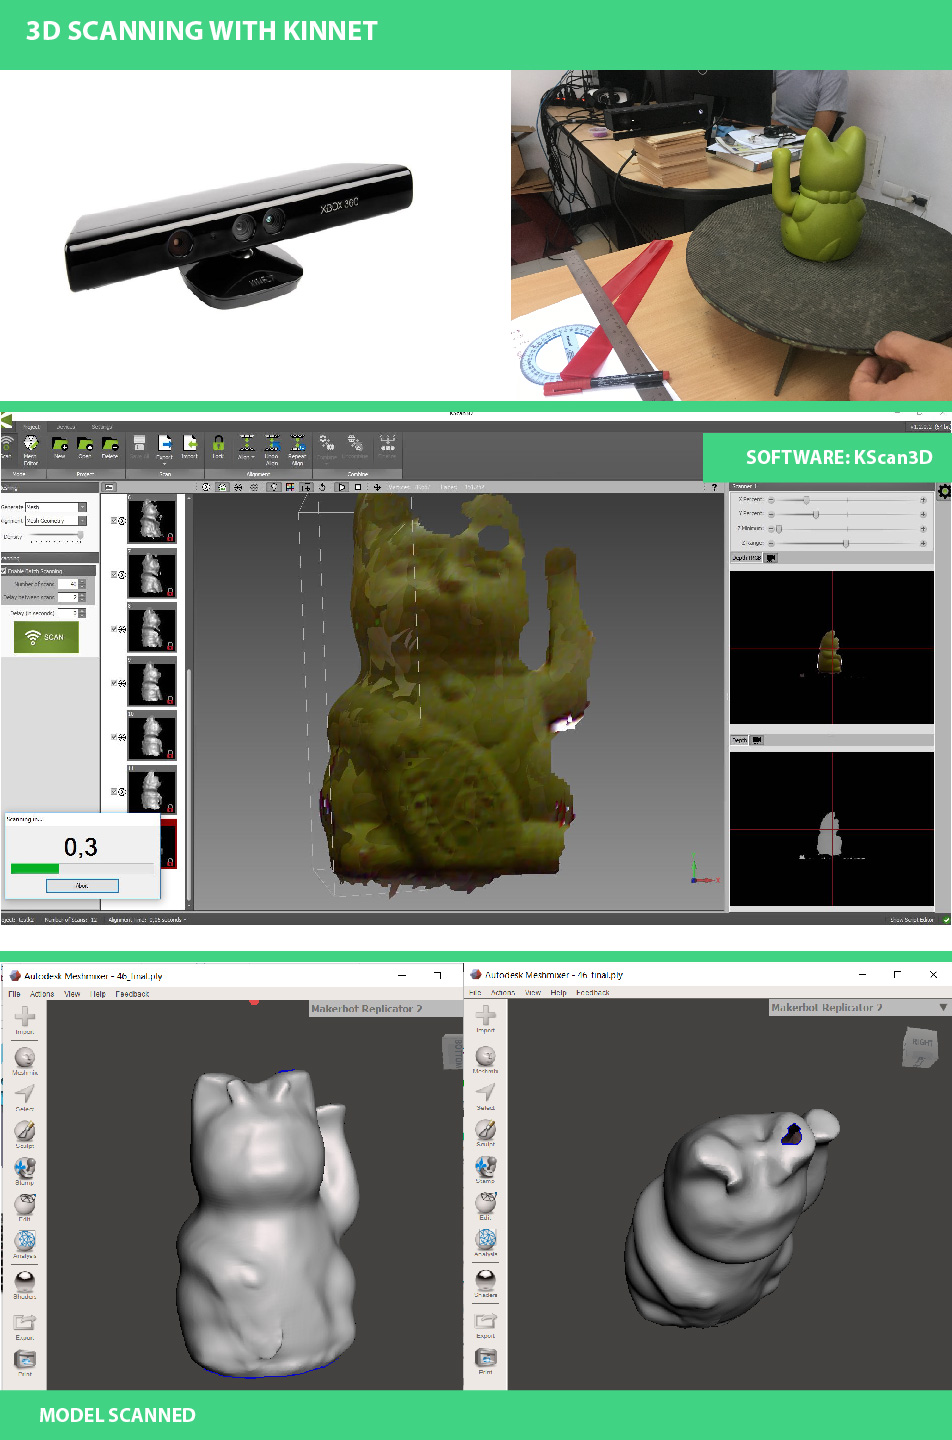Click the color grid icon in viewport toolbar
This screenshot has width=952, height=1440.
(x=290, y=487)
